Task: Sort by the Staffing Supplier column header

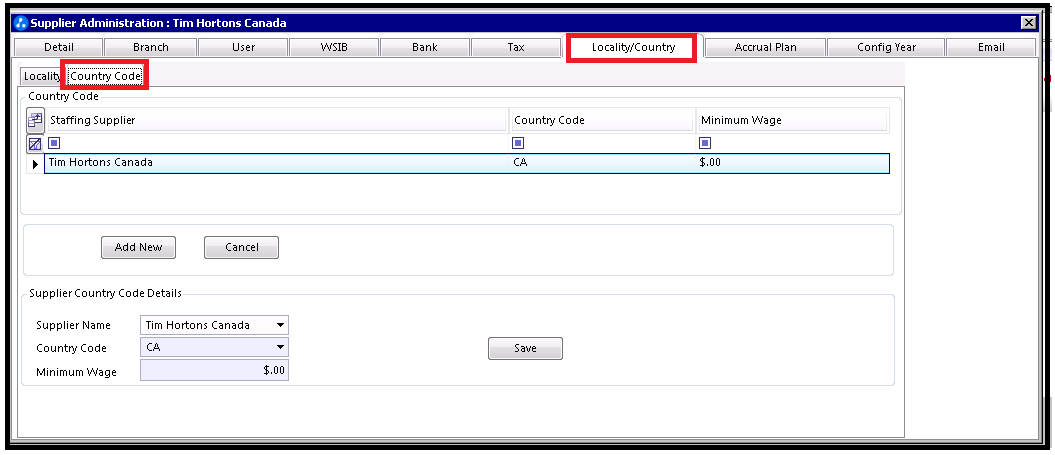Action: 276,120
